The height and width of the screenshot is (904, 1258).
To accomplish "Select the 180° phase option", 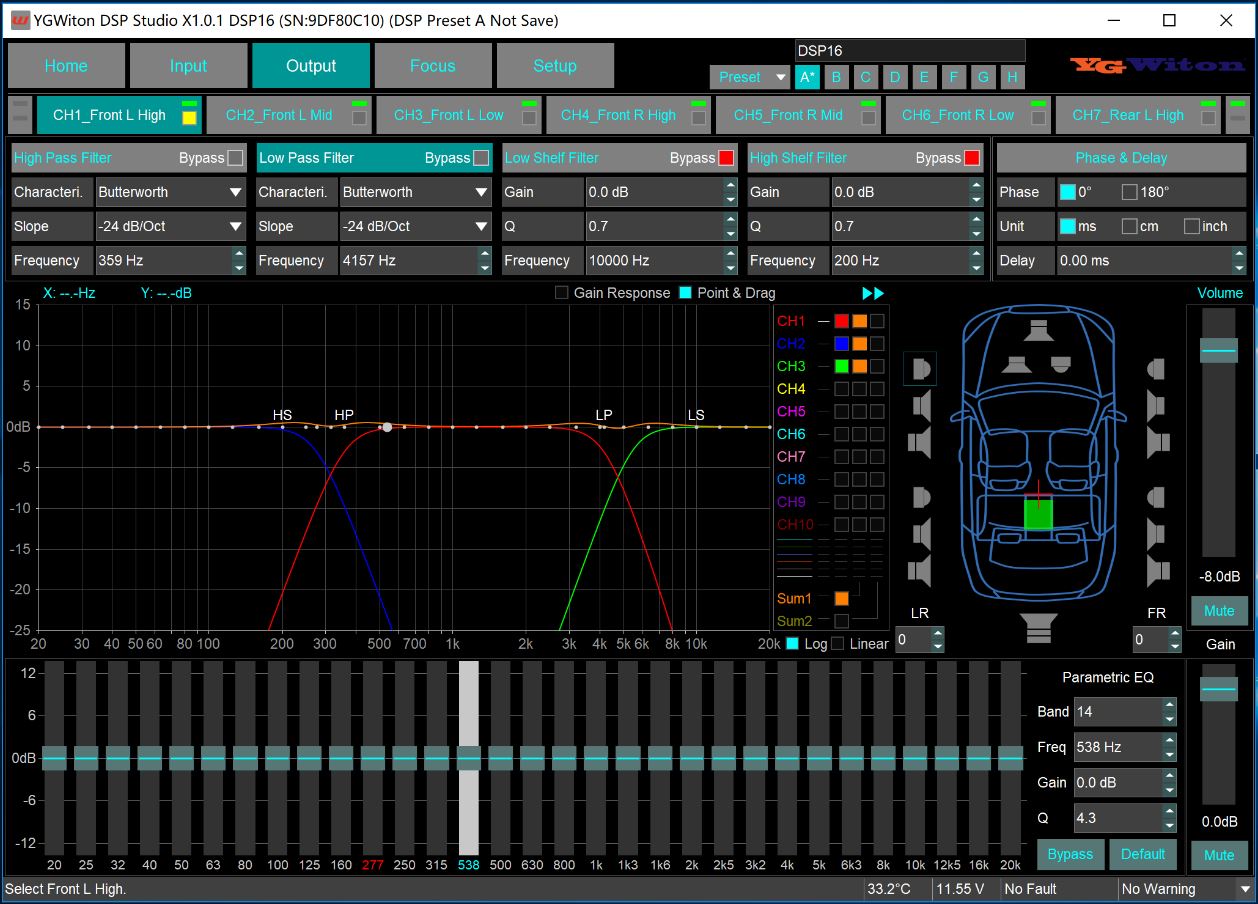I will tap(1129, 192).
